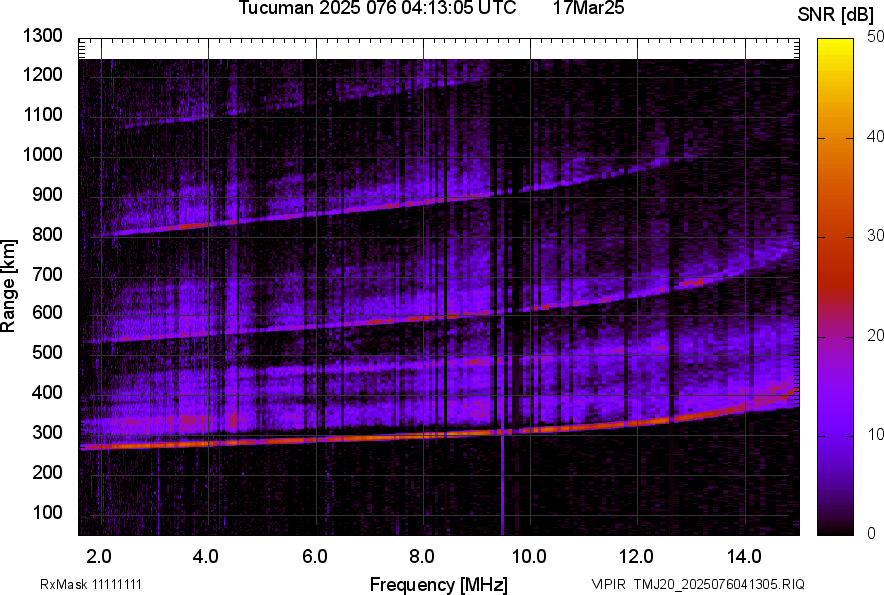Click colorbar tick value 30
Viewport: 884px width, 595px height.
click(x=875, y=236)
